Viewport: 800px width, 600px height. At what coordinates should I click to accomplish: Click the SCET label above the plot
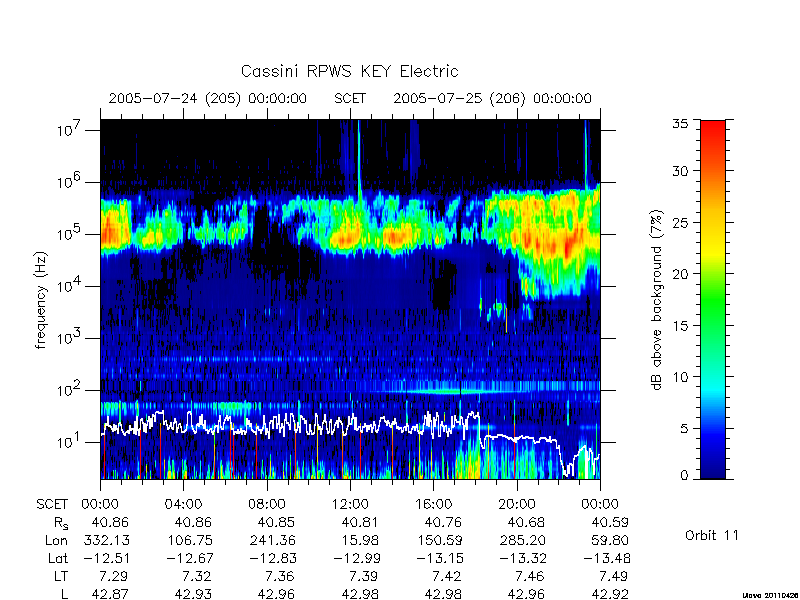(x=350, y=98)
